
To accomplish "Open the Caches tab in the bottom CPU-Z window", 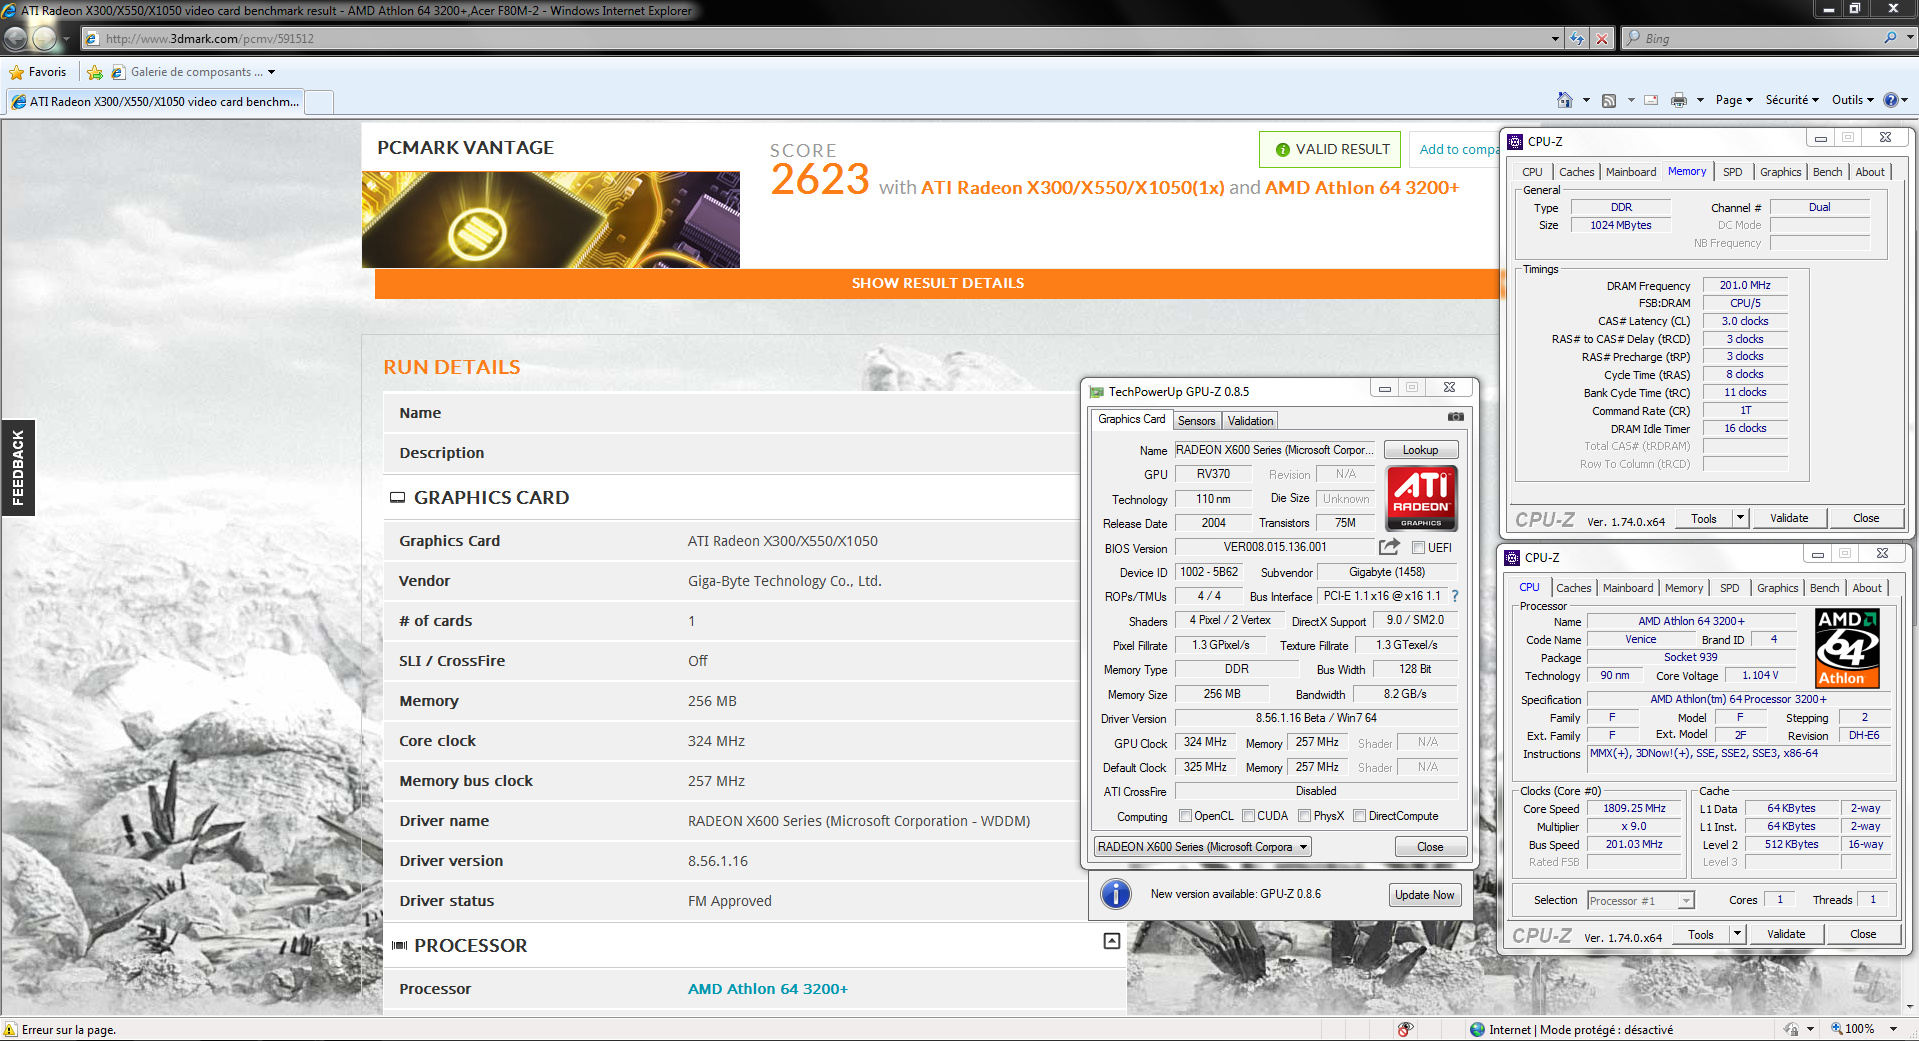I will tap(1574, 588).
